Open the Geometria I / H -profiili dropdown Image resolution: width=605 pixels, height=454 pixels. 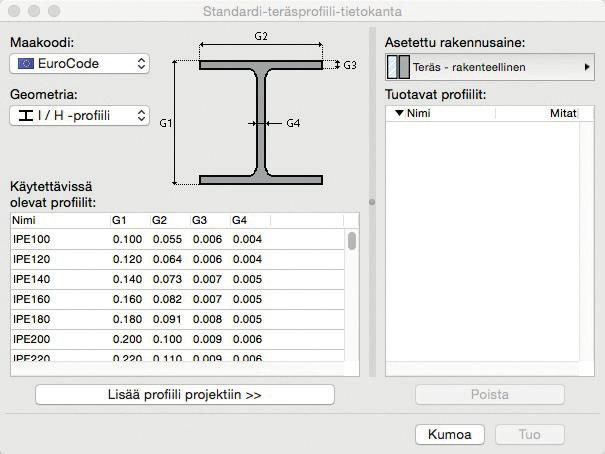pyautogui.click(x=79, y=116)
